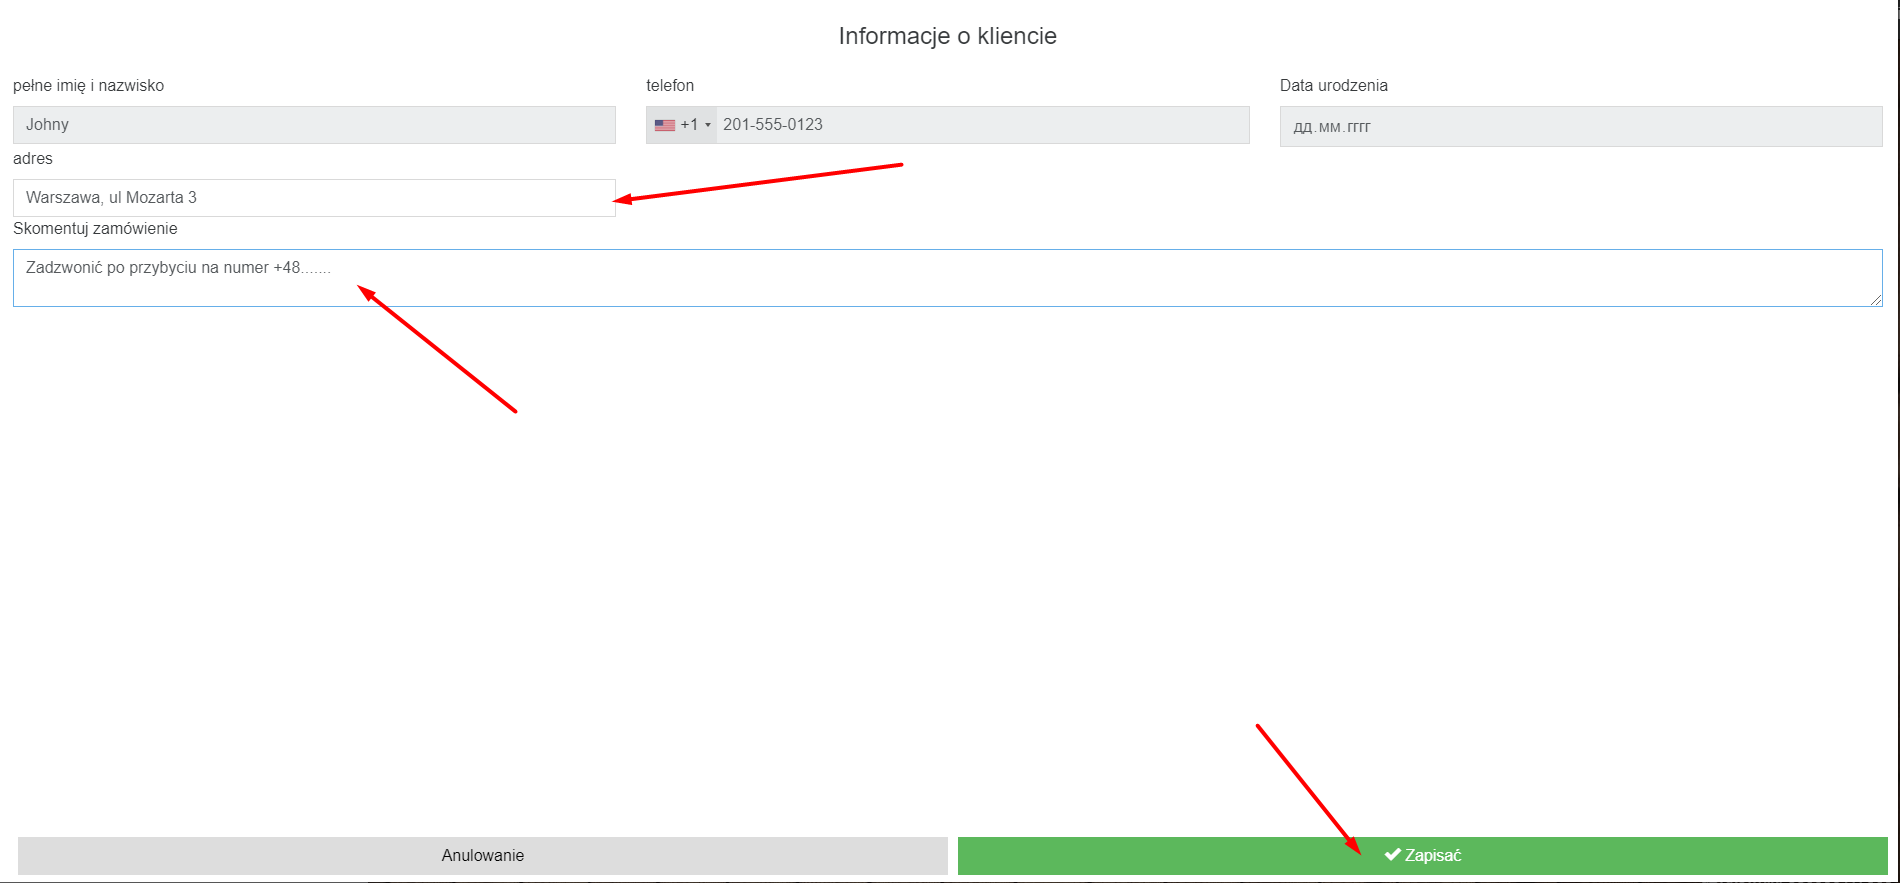The image size is (1900, 883).
Task: Select the month segment of birth date
Action: (x=1331, y=127)
